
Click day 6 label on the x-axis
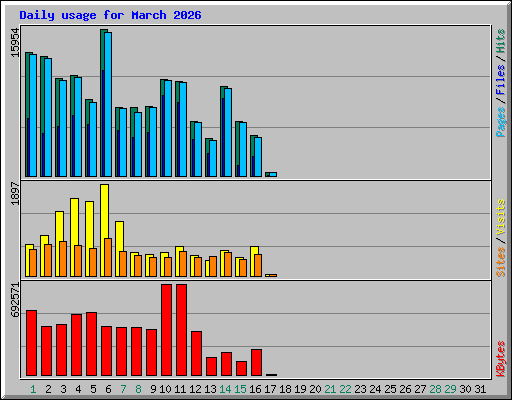tap(108, 389)
